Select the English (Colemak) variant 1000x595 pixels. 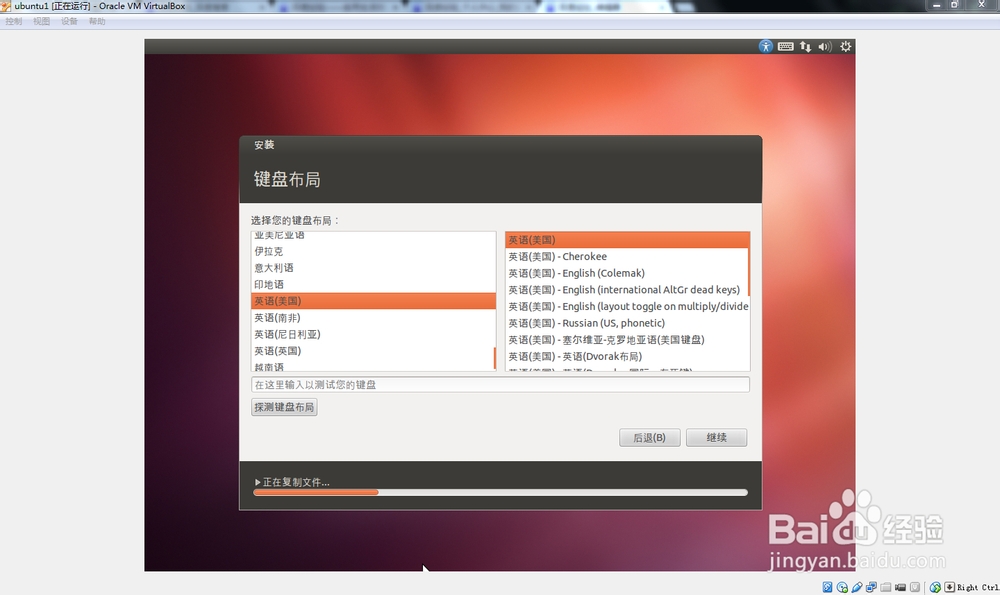click(626, 273)
